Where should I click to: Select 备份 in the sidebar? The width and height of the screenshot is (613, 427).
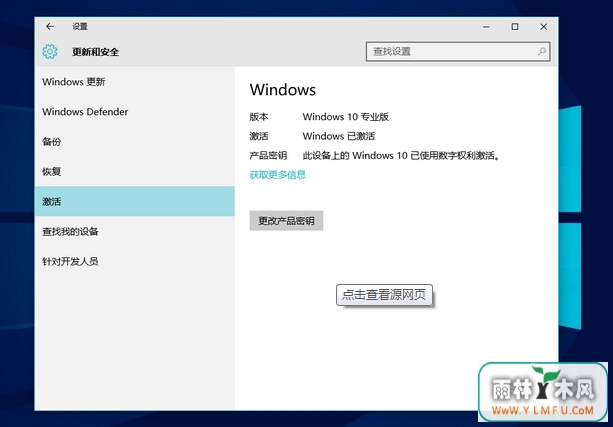pos(134,142)
